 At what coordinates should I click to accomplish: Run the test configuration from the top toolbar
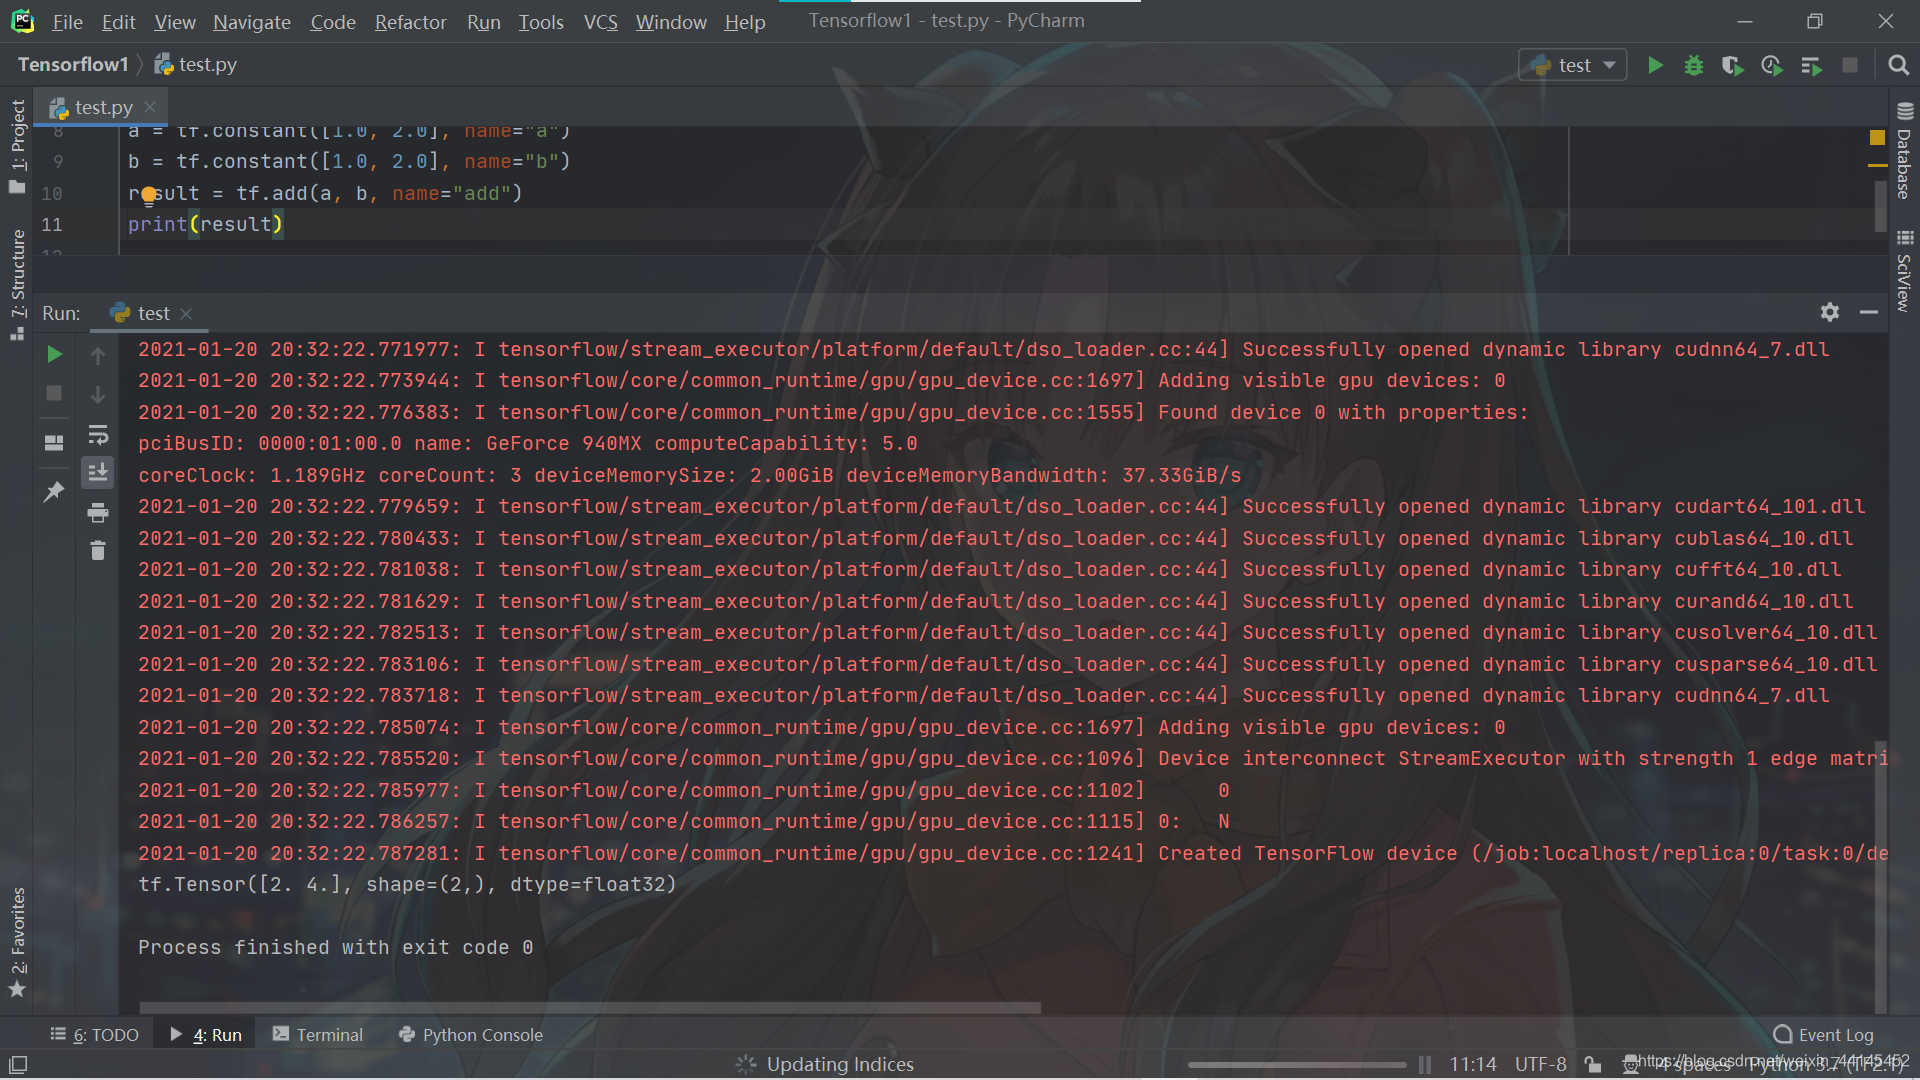[1655, 65]
